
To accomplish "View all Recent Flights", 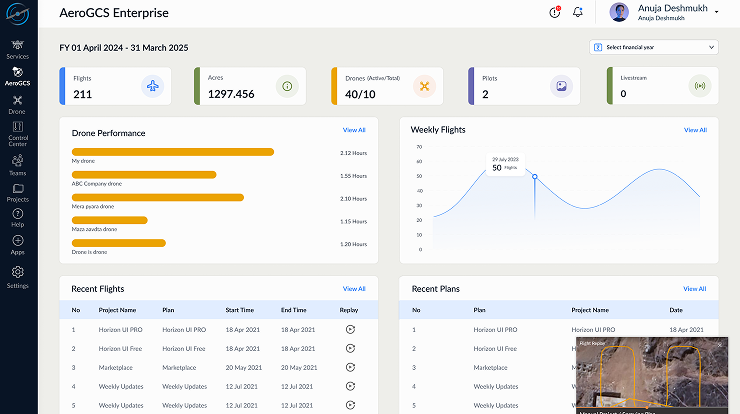I will click(354, 288).
